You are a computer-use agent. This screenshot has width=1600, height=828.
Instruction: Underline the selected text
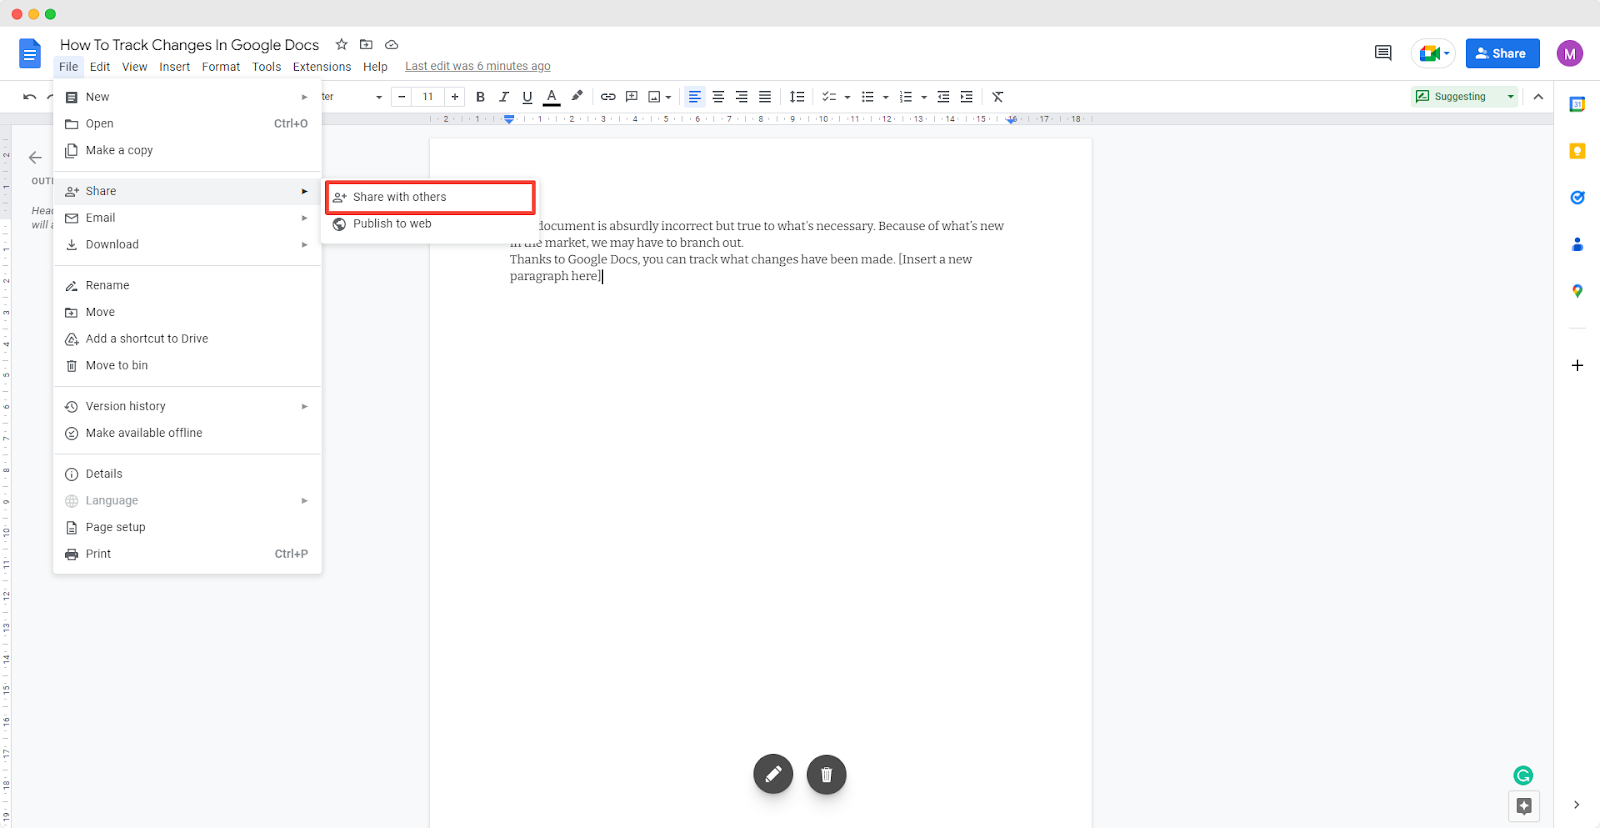527,97
